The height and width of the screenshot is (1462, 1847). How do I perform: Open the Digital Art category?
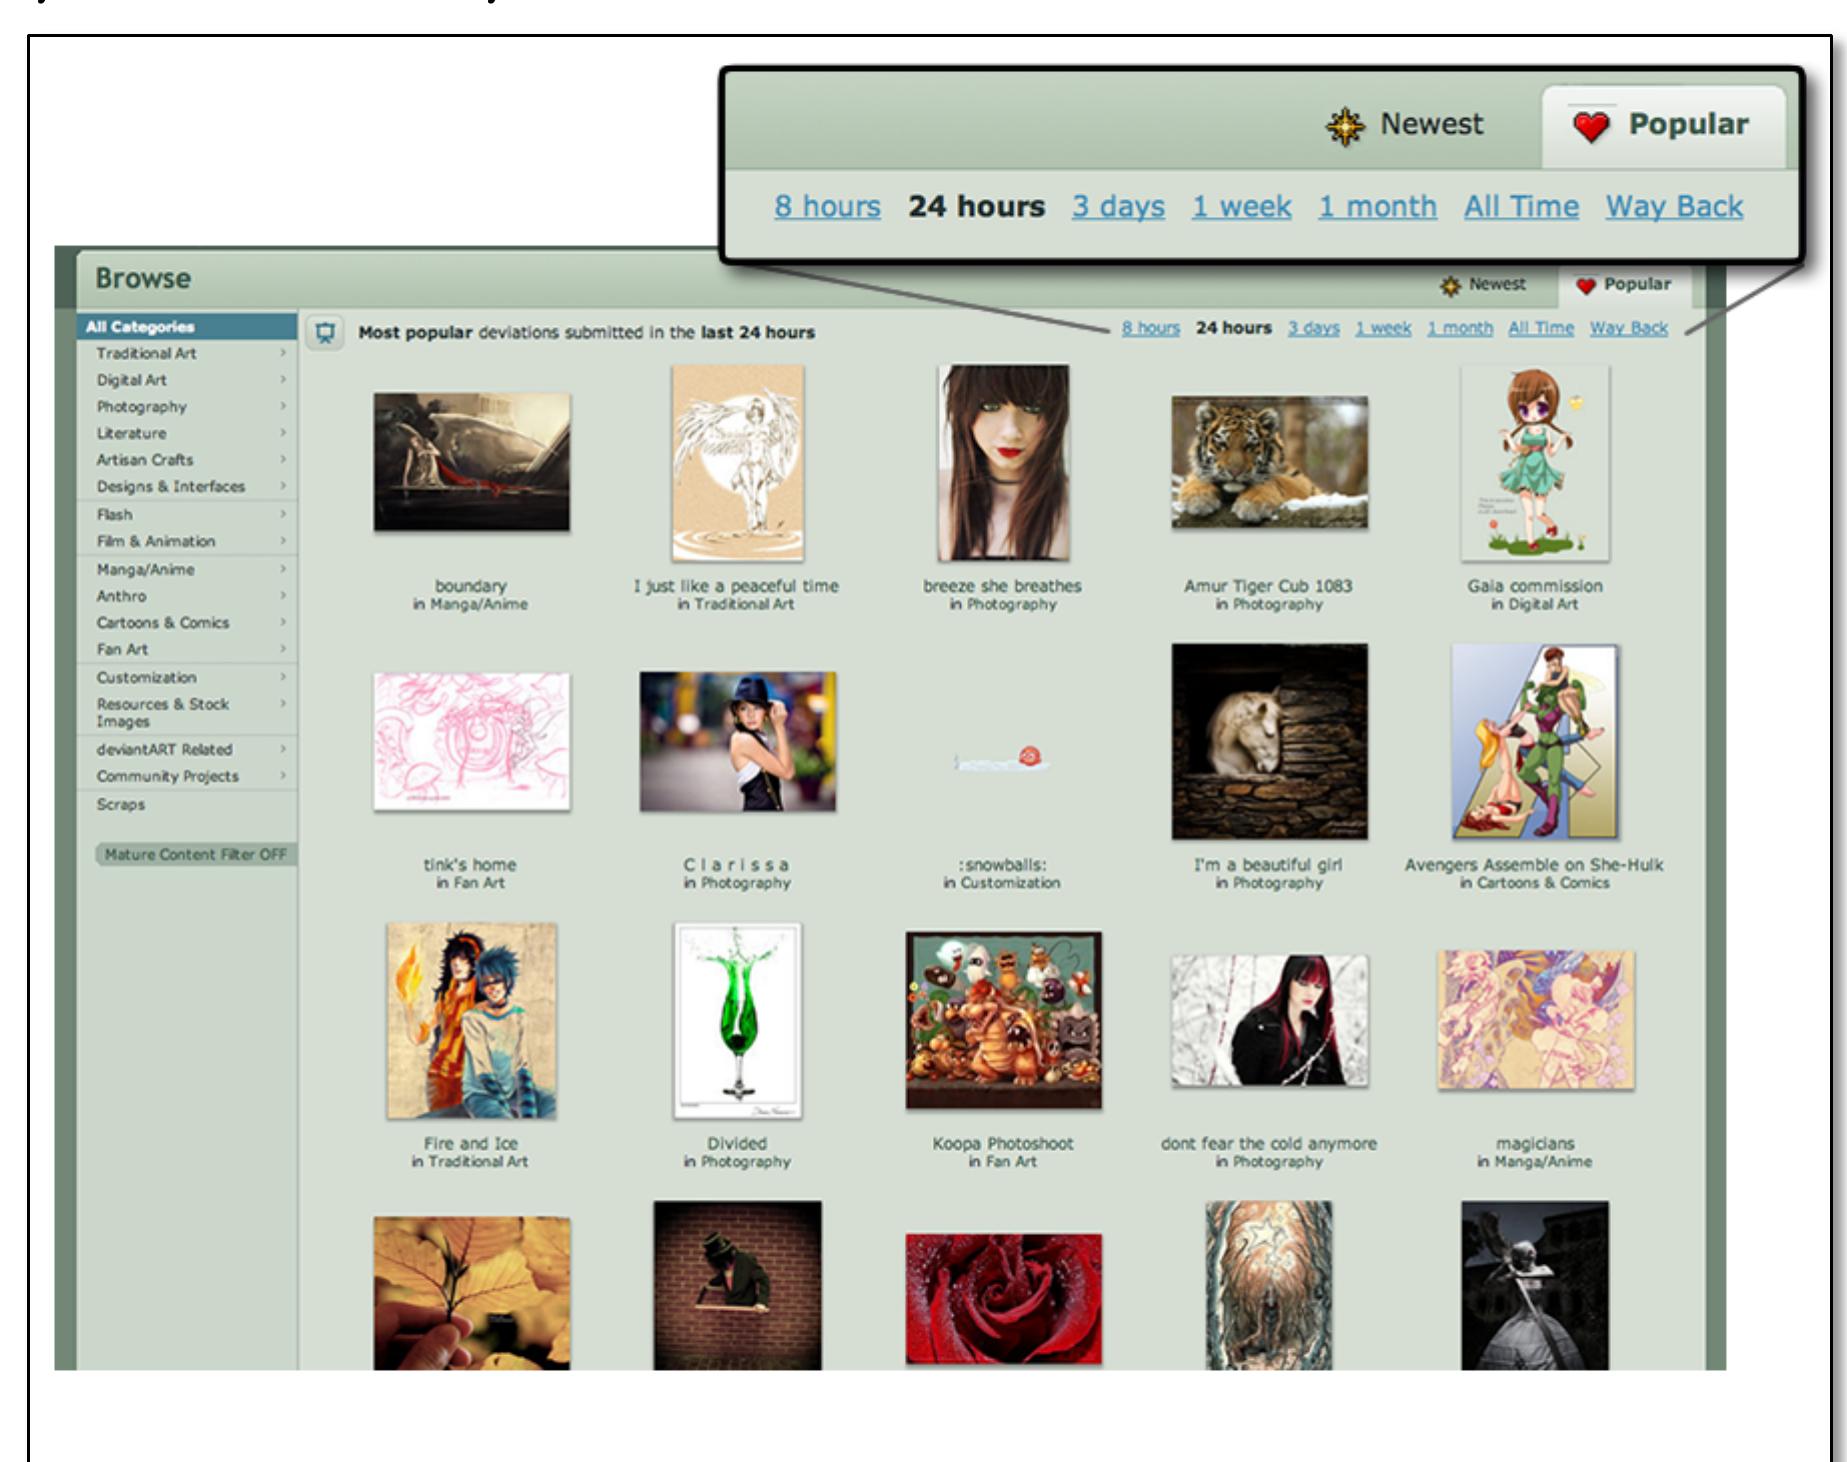pos(132,380)
